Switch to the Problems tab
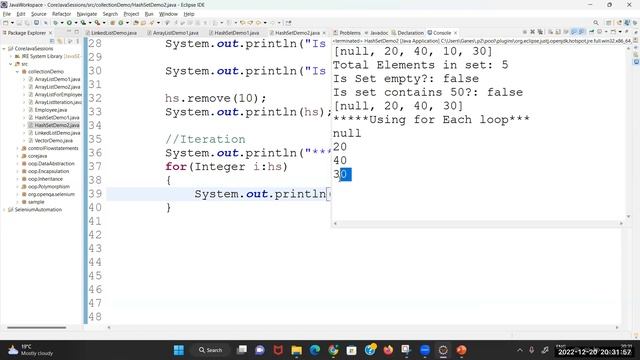 (x=347, y=33)
